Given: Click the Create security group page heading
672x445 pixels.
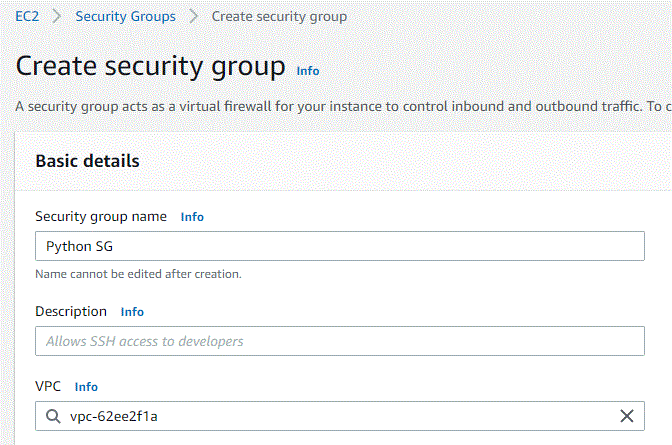Looking at the screenshot, I should tap(150, 67).
